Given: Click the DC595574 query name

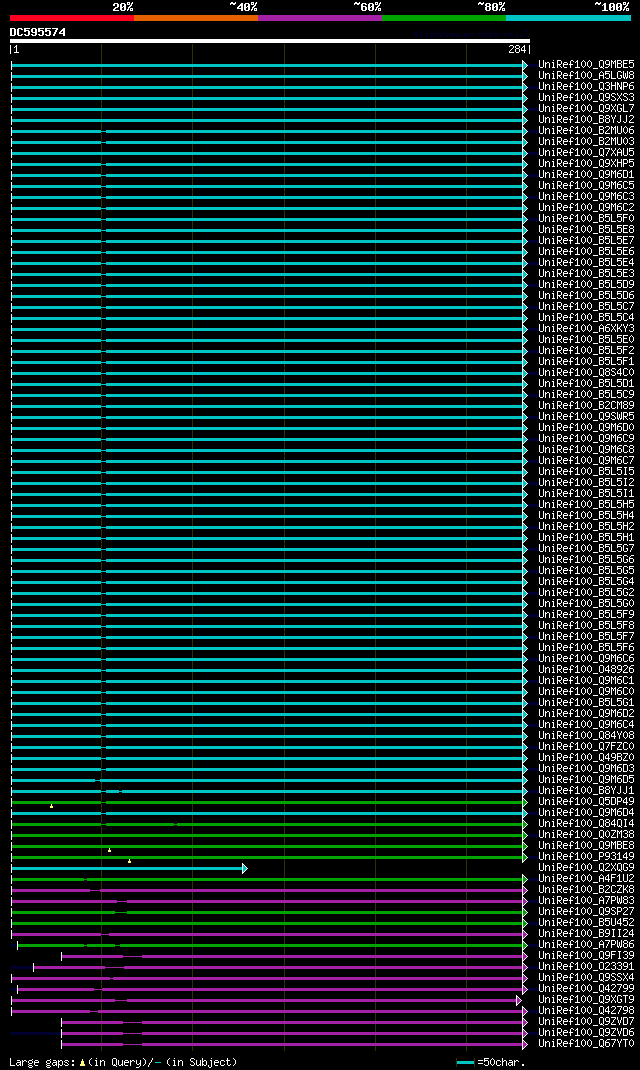Looking at the screenshot, I should tap(38, 32).
